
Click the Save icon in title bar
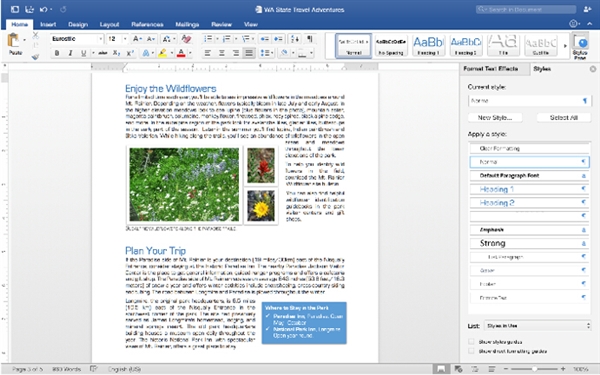[x=29, y=9]
